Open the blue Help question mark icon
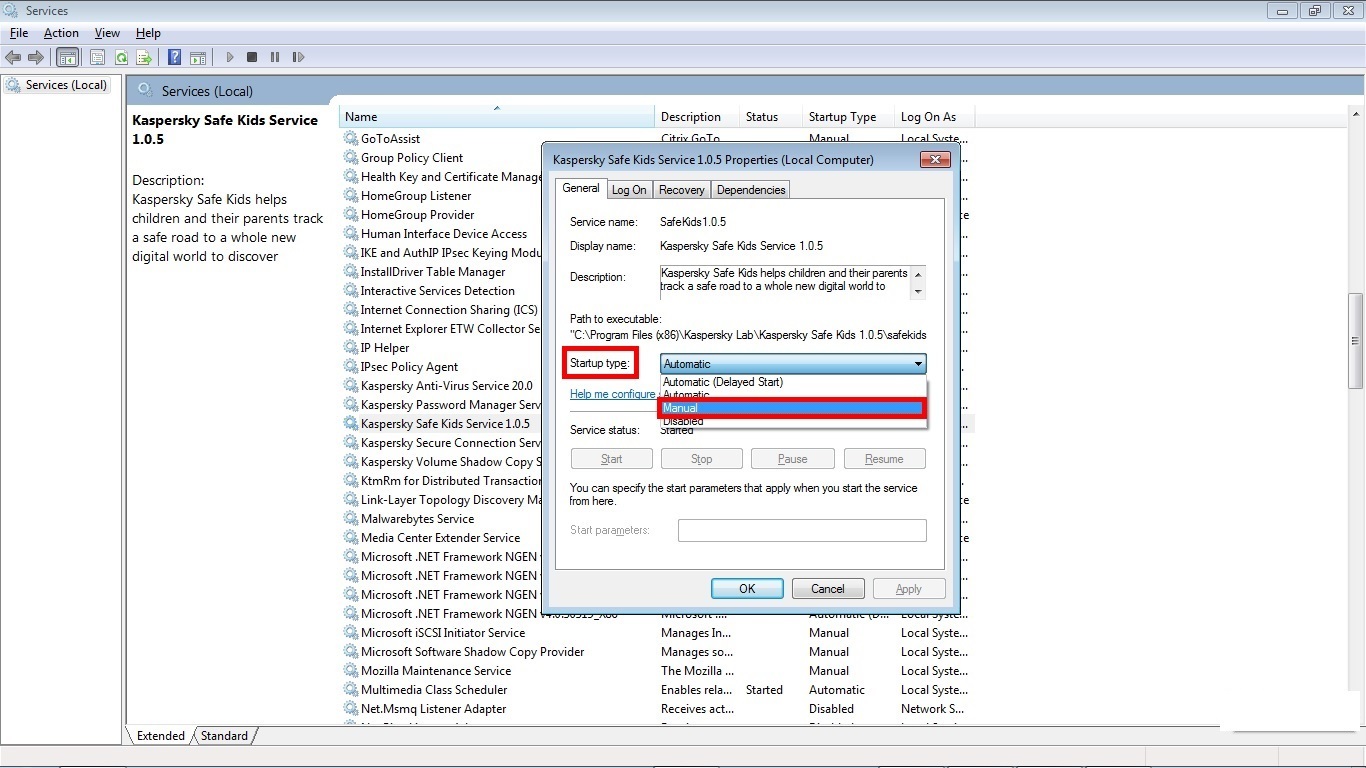The width and height of the screenshot is (1366, 768). [175, 58]
